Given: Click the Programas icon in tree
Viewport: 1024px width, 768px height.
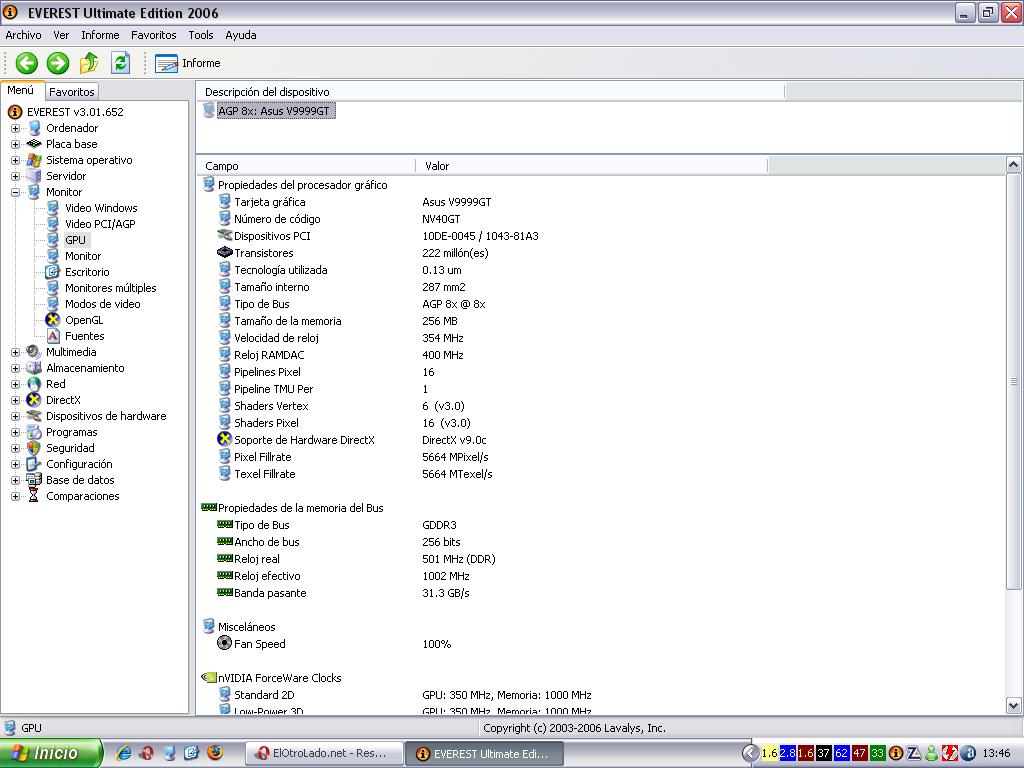Looking at the screenshot, I should [34, 432].
